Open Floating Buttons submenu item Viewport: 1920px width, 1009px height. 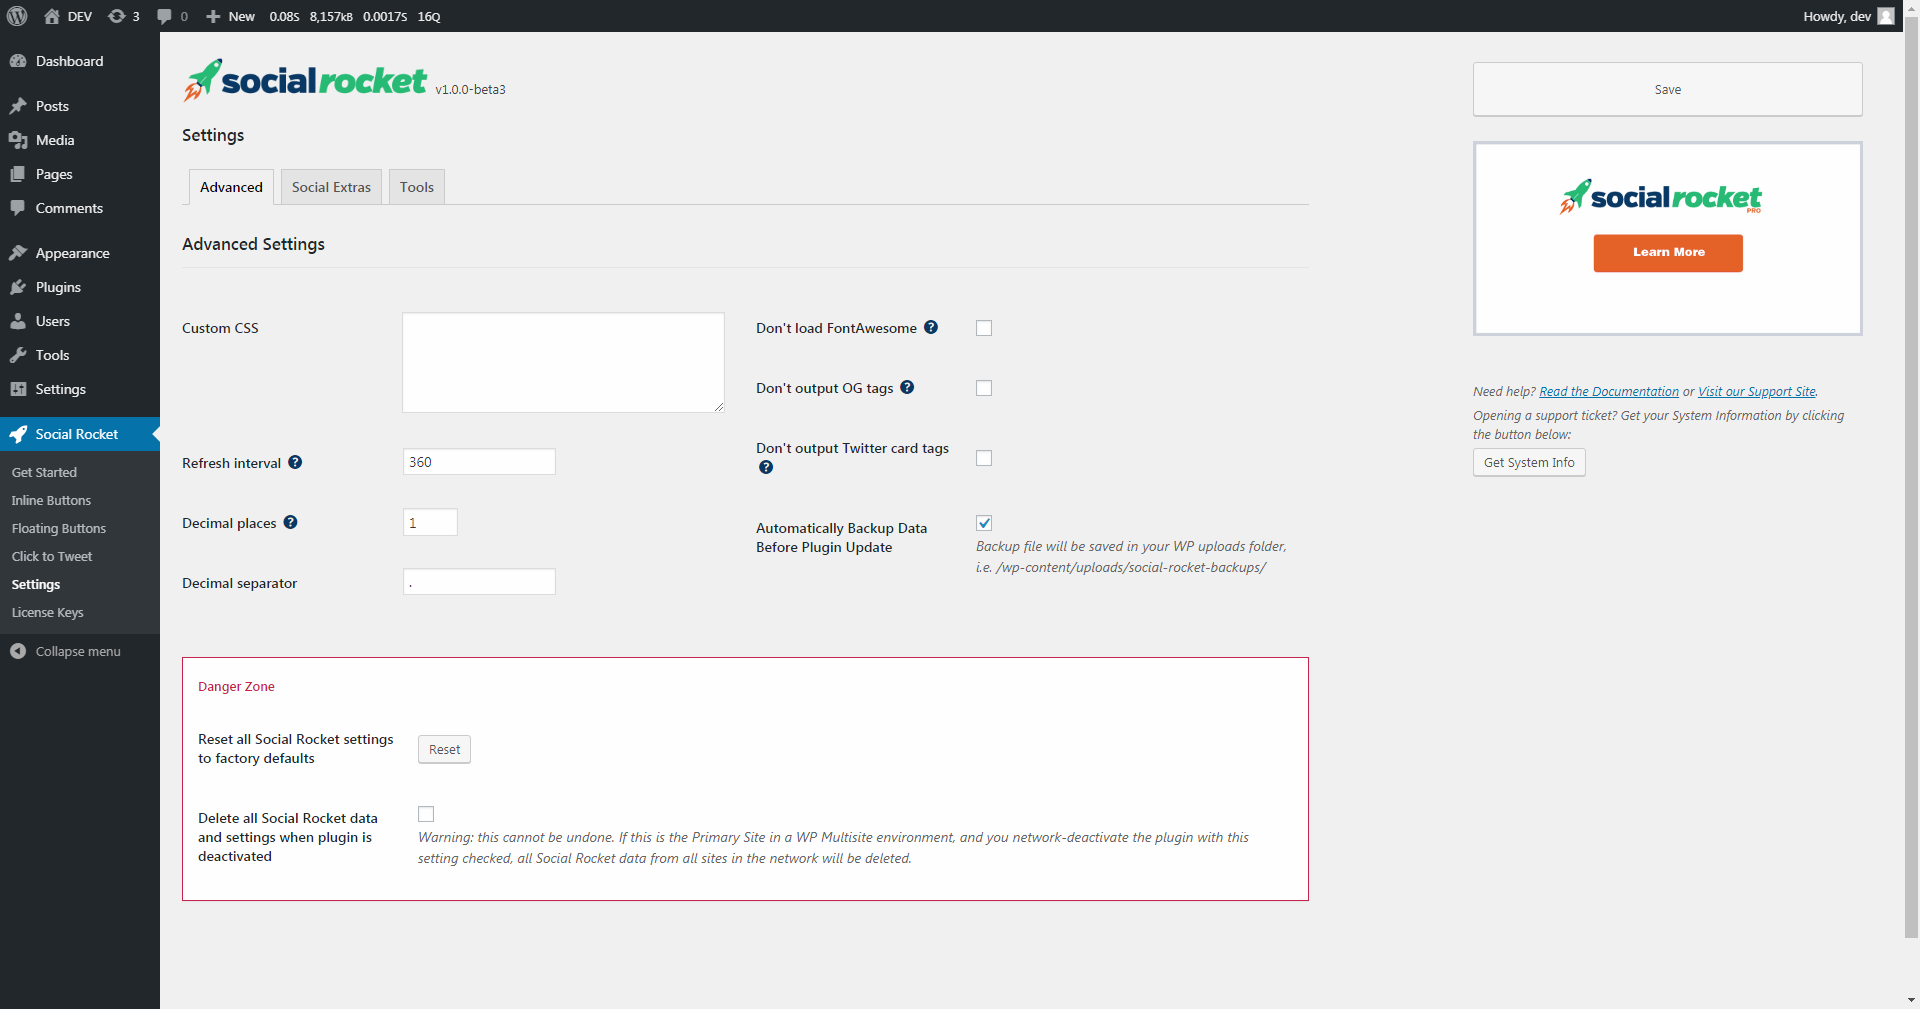coord(58,528)
